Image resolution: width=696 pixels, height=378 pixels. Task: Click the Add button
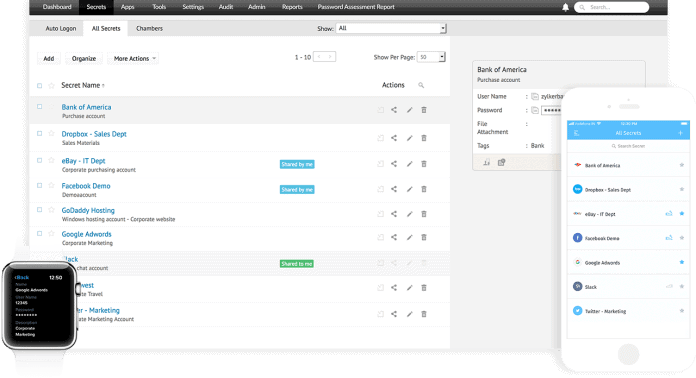49,59
